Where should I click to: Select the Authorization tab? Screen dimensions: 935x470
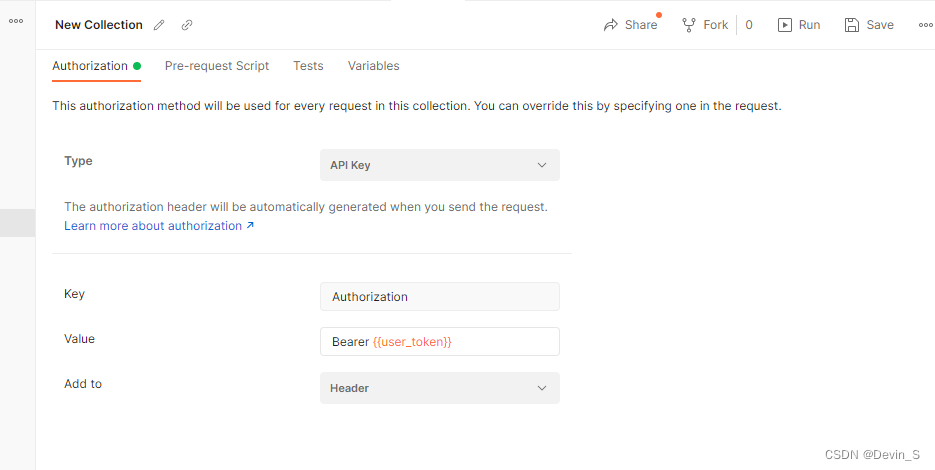pyautogui.click(x=90, y=66)
